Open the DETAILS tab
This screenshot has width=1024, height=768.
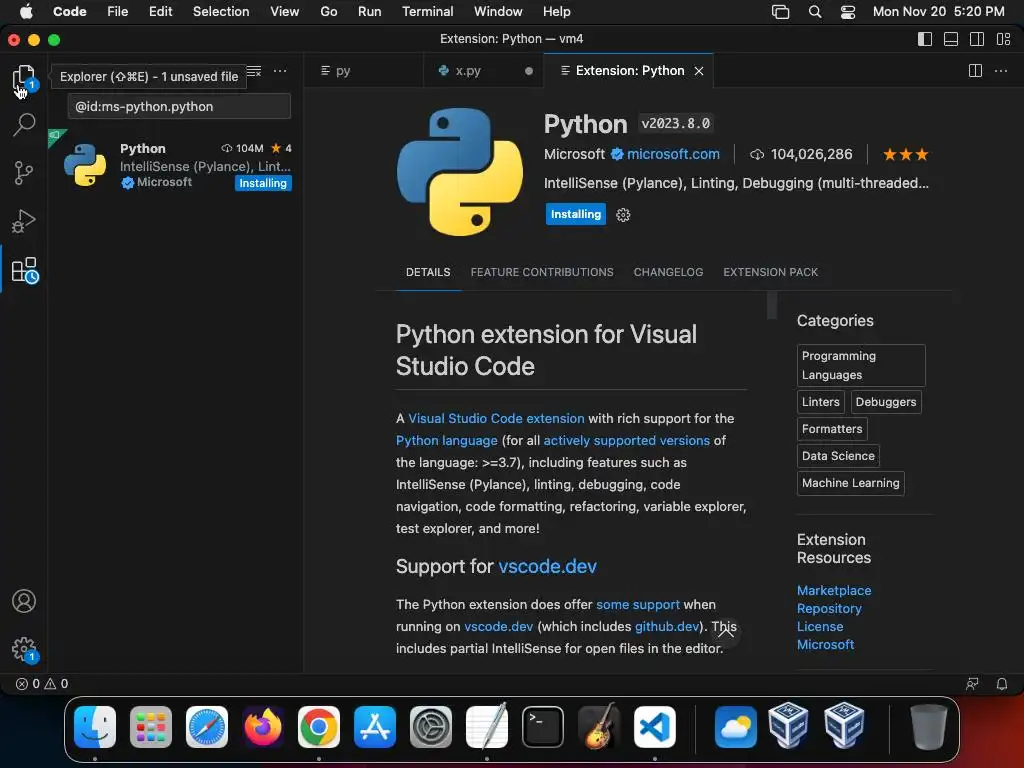click(428, 272)
